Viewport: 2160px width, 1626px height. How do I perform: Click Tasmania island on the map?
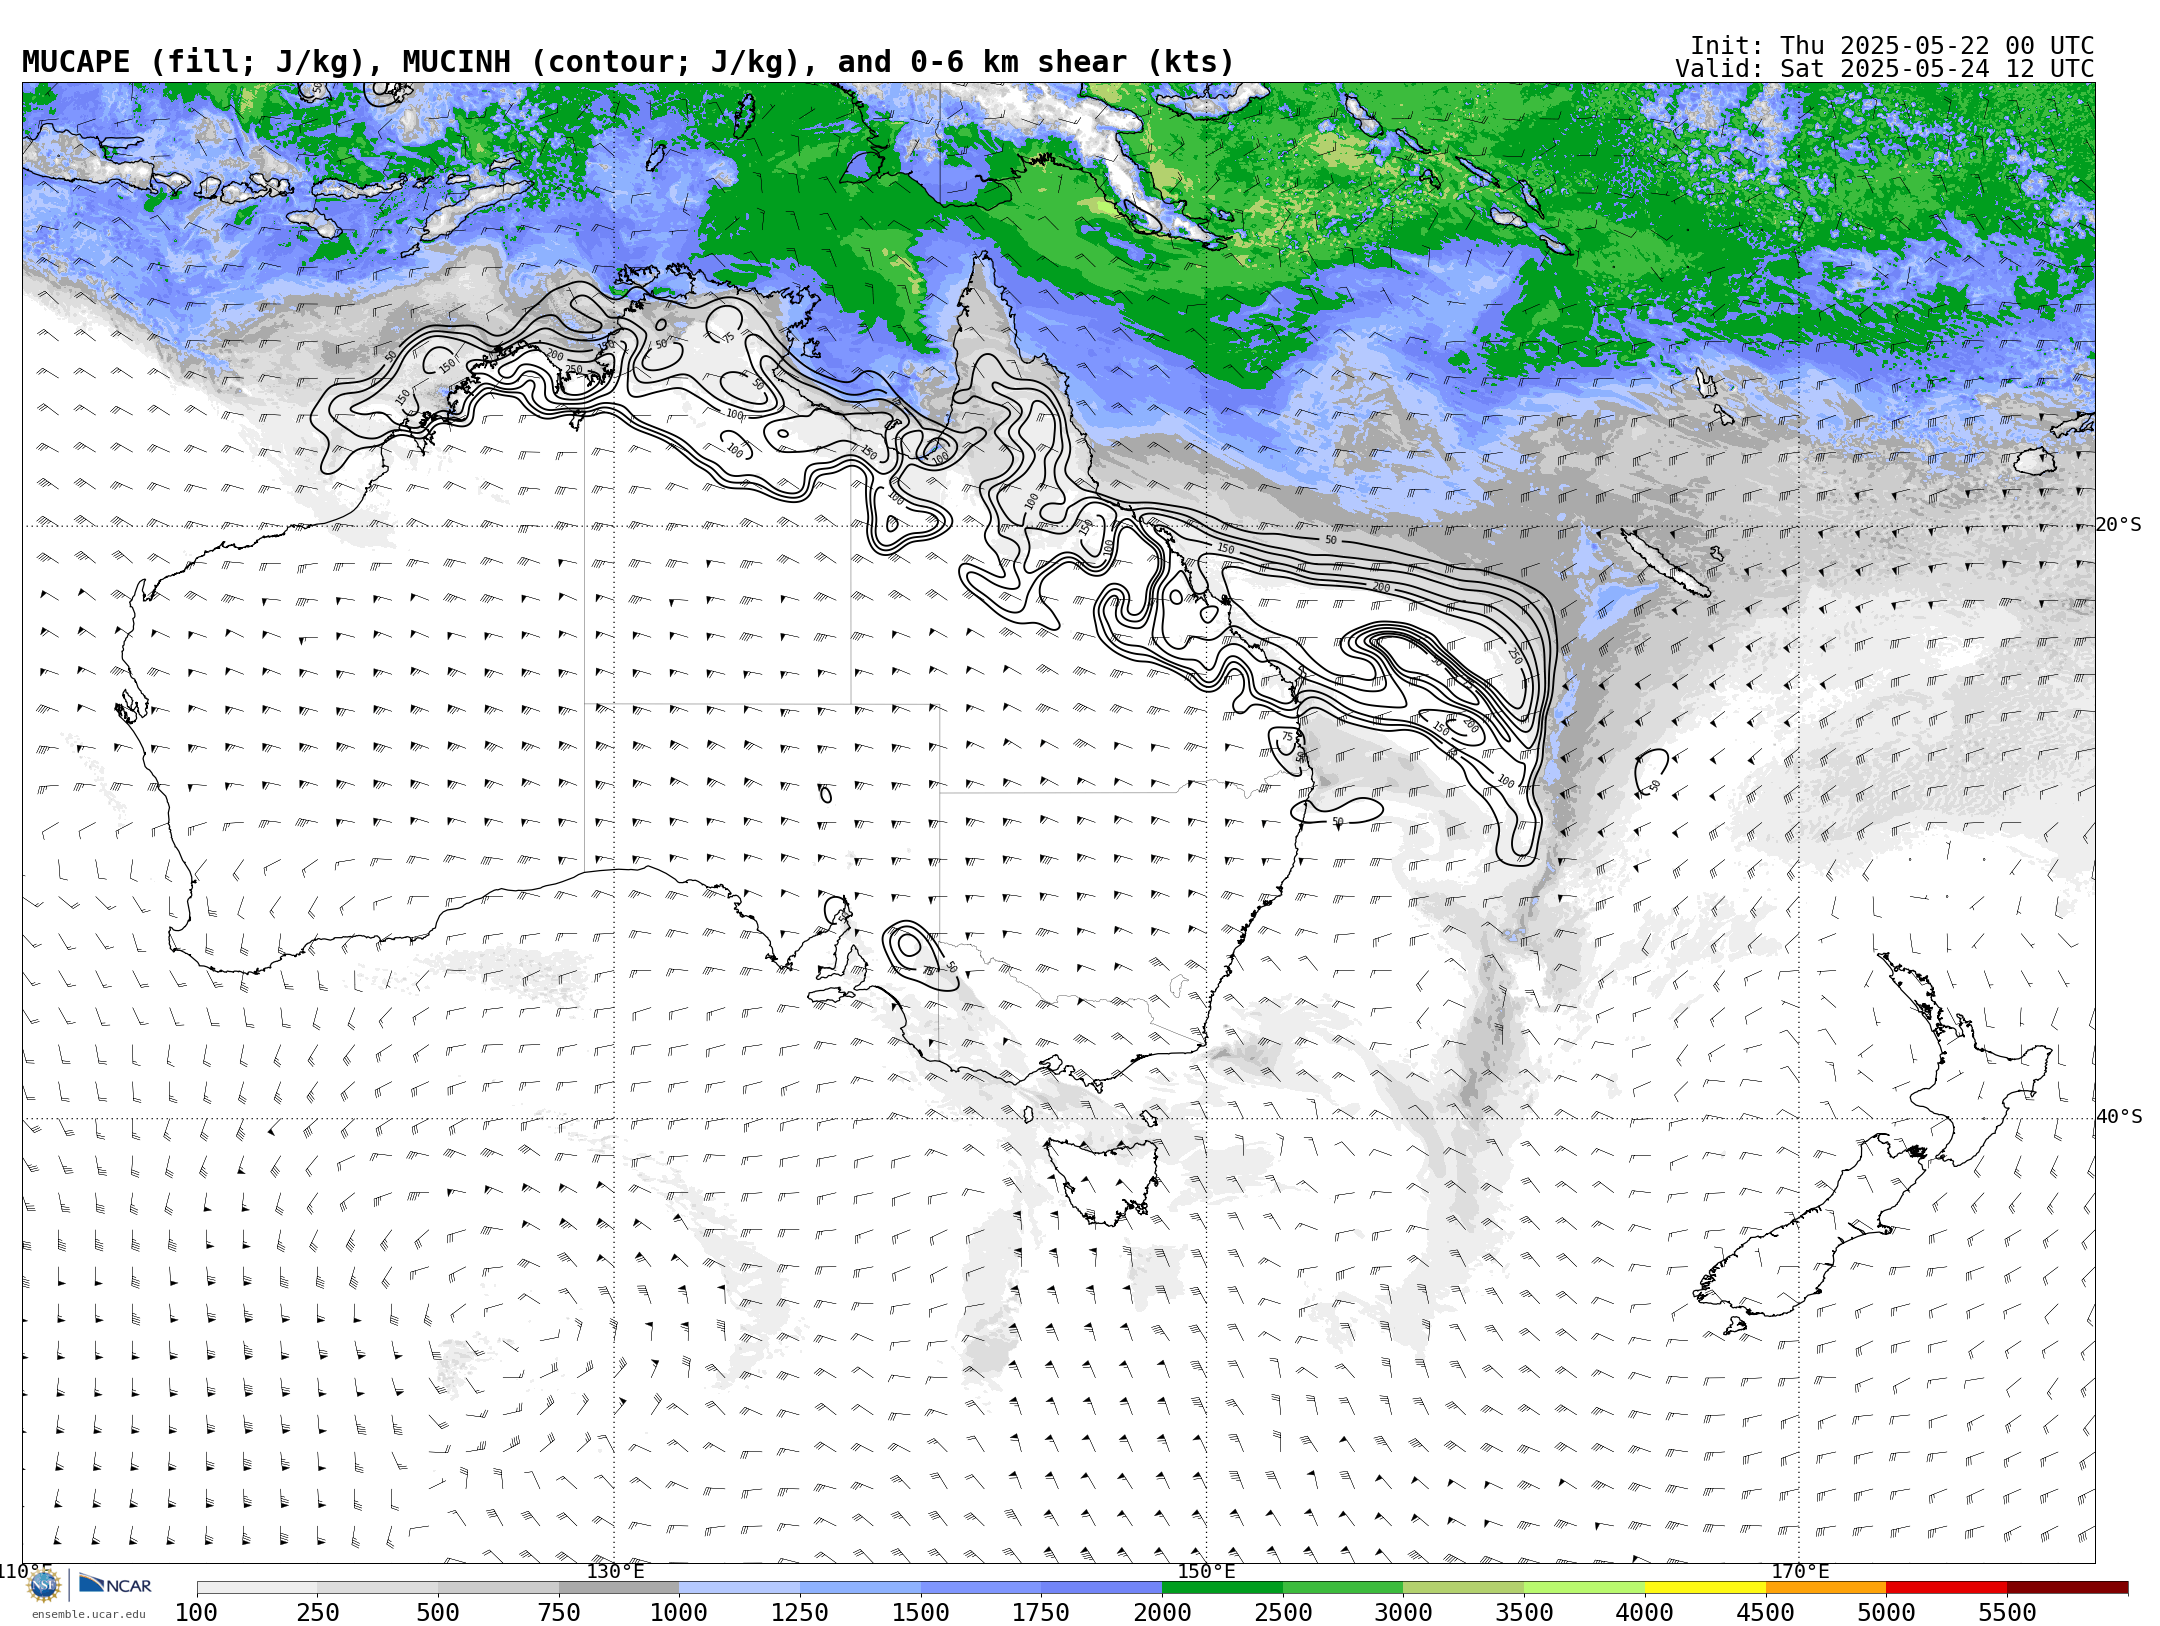[x=1102, y=1180]
